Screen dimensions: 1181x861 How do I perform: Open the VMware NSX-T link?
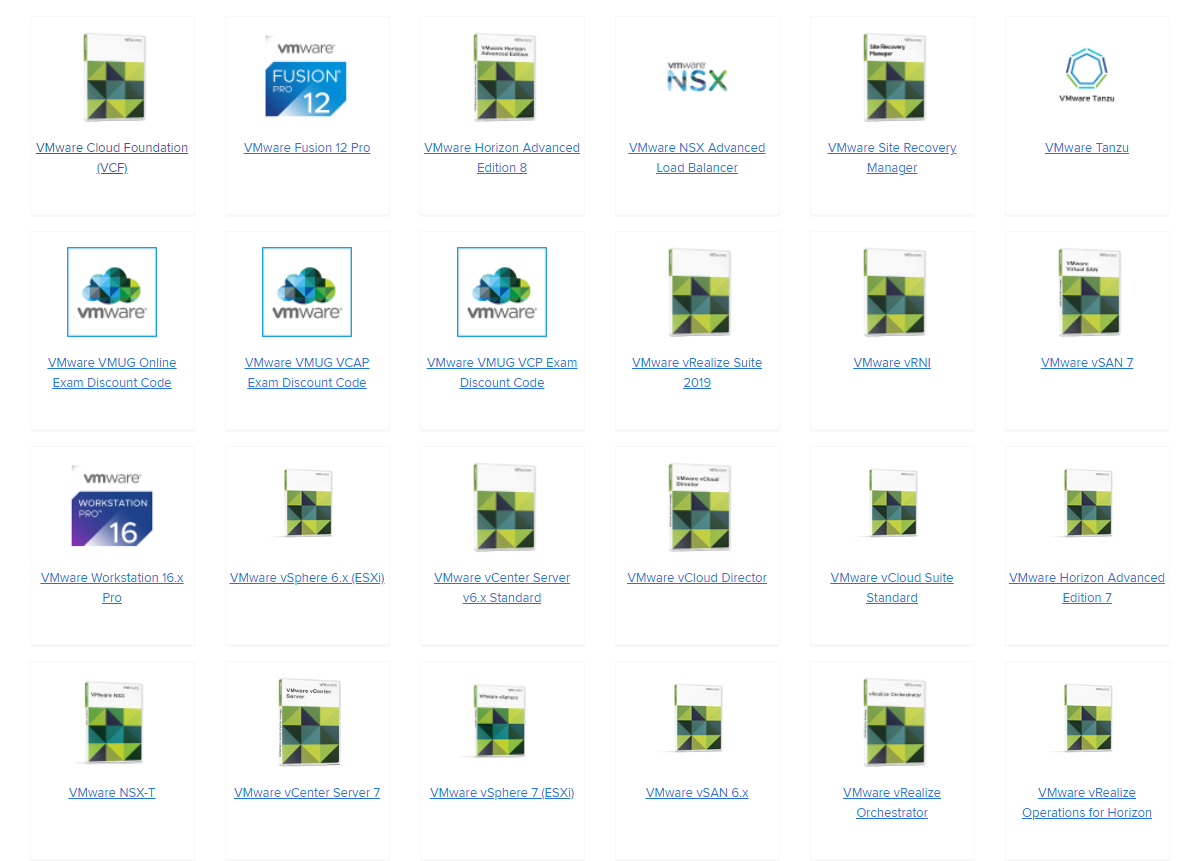pyautogui.click(x=111, y=792)
